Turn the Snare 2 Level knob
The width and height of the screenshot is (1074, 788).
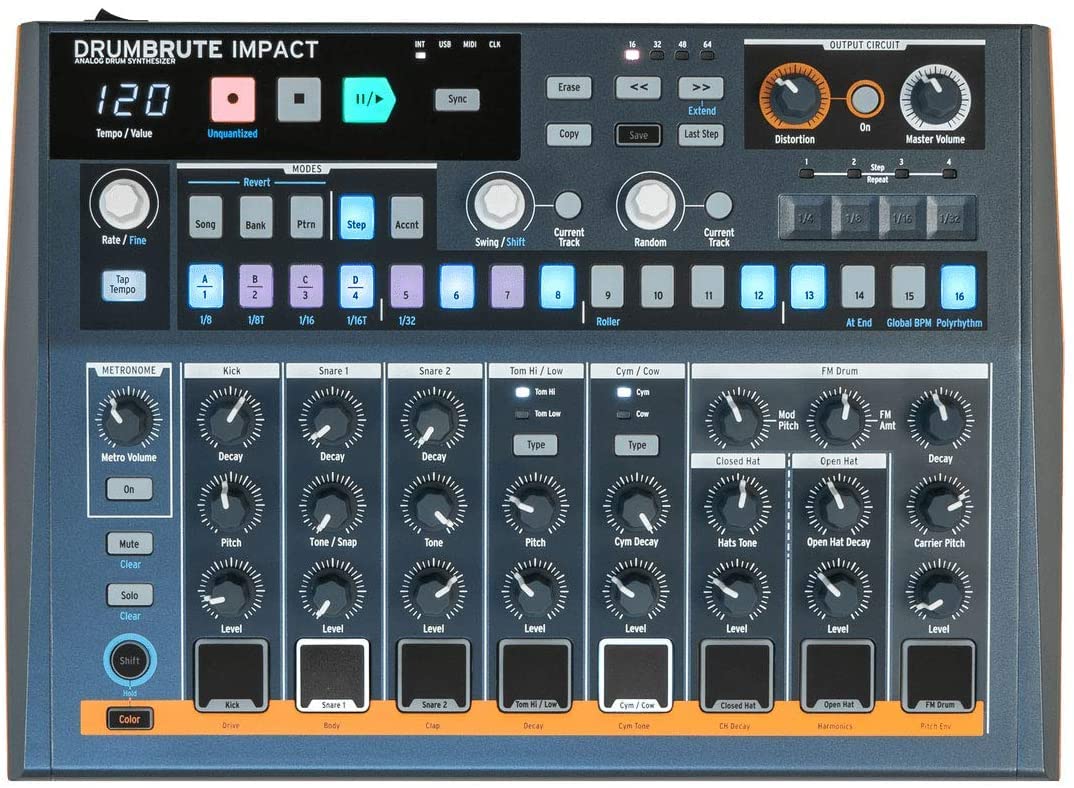tap(434, 590)
